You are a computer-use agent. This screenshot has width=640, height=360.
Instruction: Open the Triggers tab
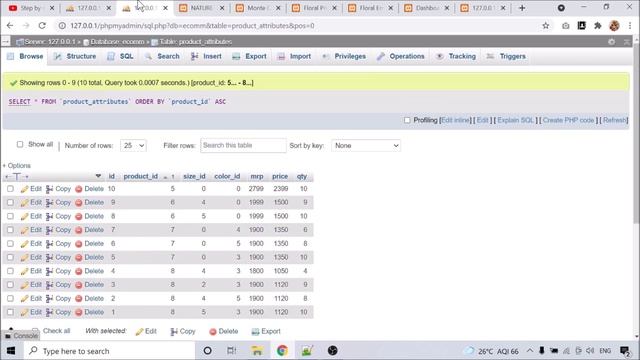(506, 56)
